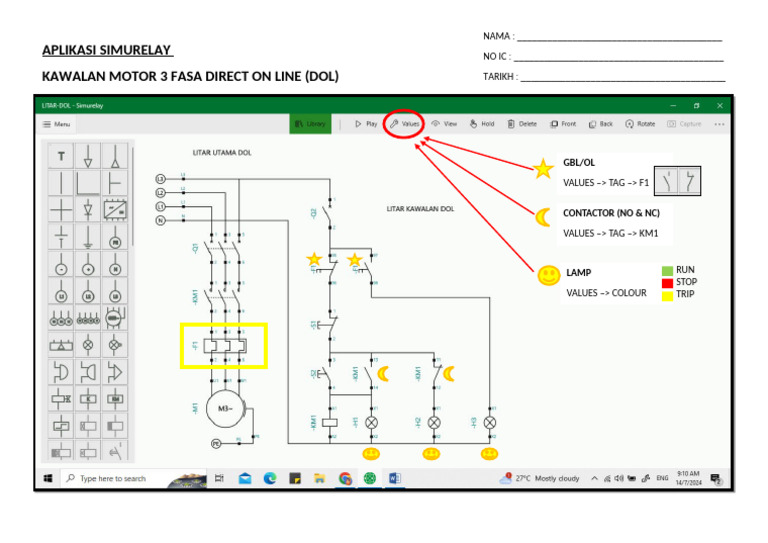Rotate the selected component
The image size is (768, 543).
click(640, 124)
